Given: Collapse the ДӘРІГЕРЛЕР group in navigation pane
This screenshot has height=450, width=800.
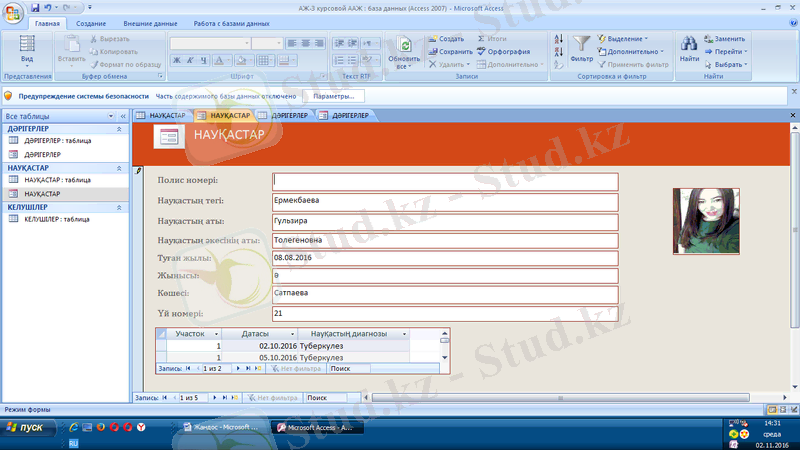Looking at the screenshot, I should 120,130.
